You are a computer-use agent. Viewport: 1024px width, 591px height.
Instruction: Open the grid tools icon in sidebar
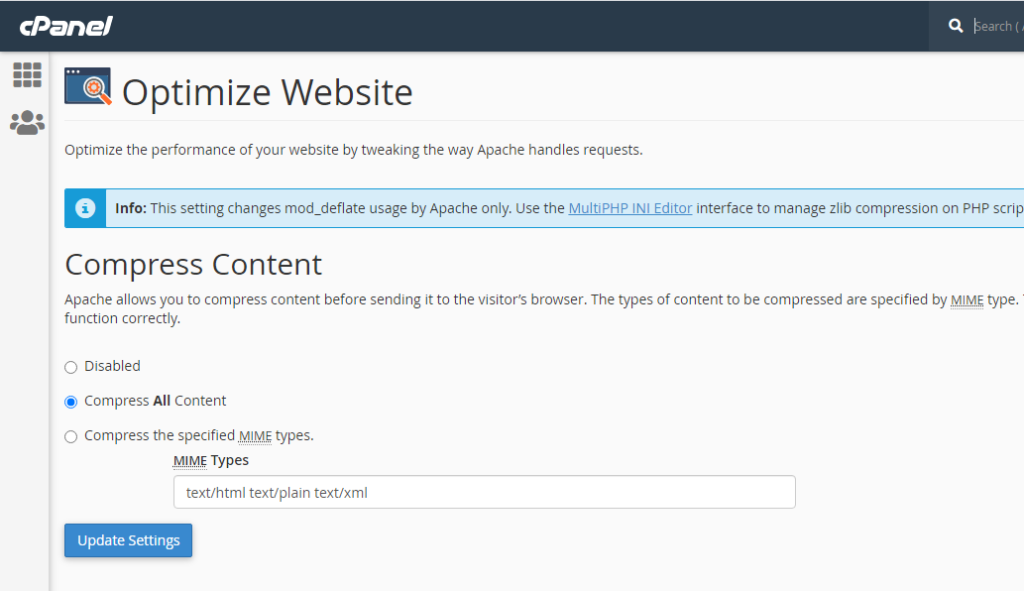click(27, 75)
